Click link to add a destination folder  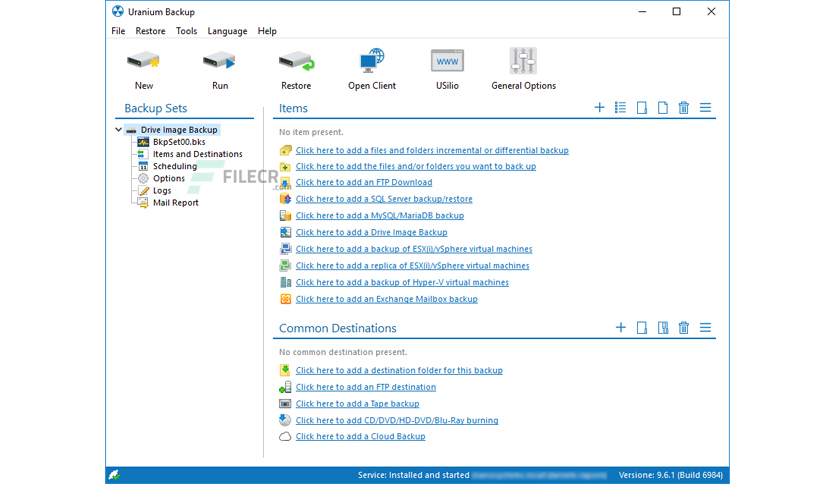tap(399, 370)
